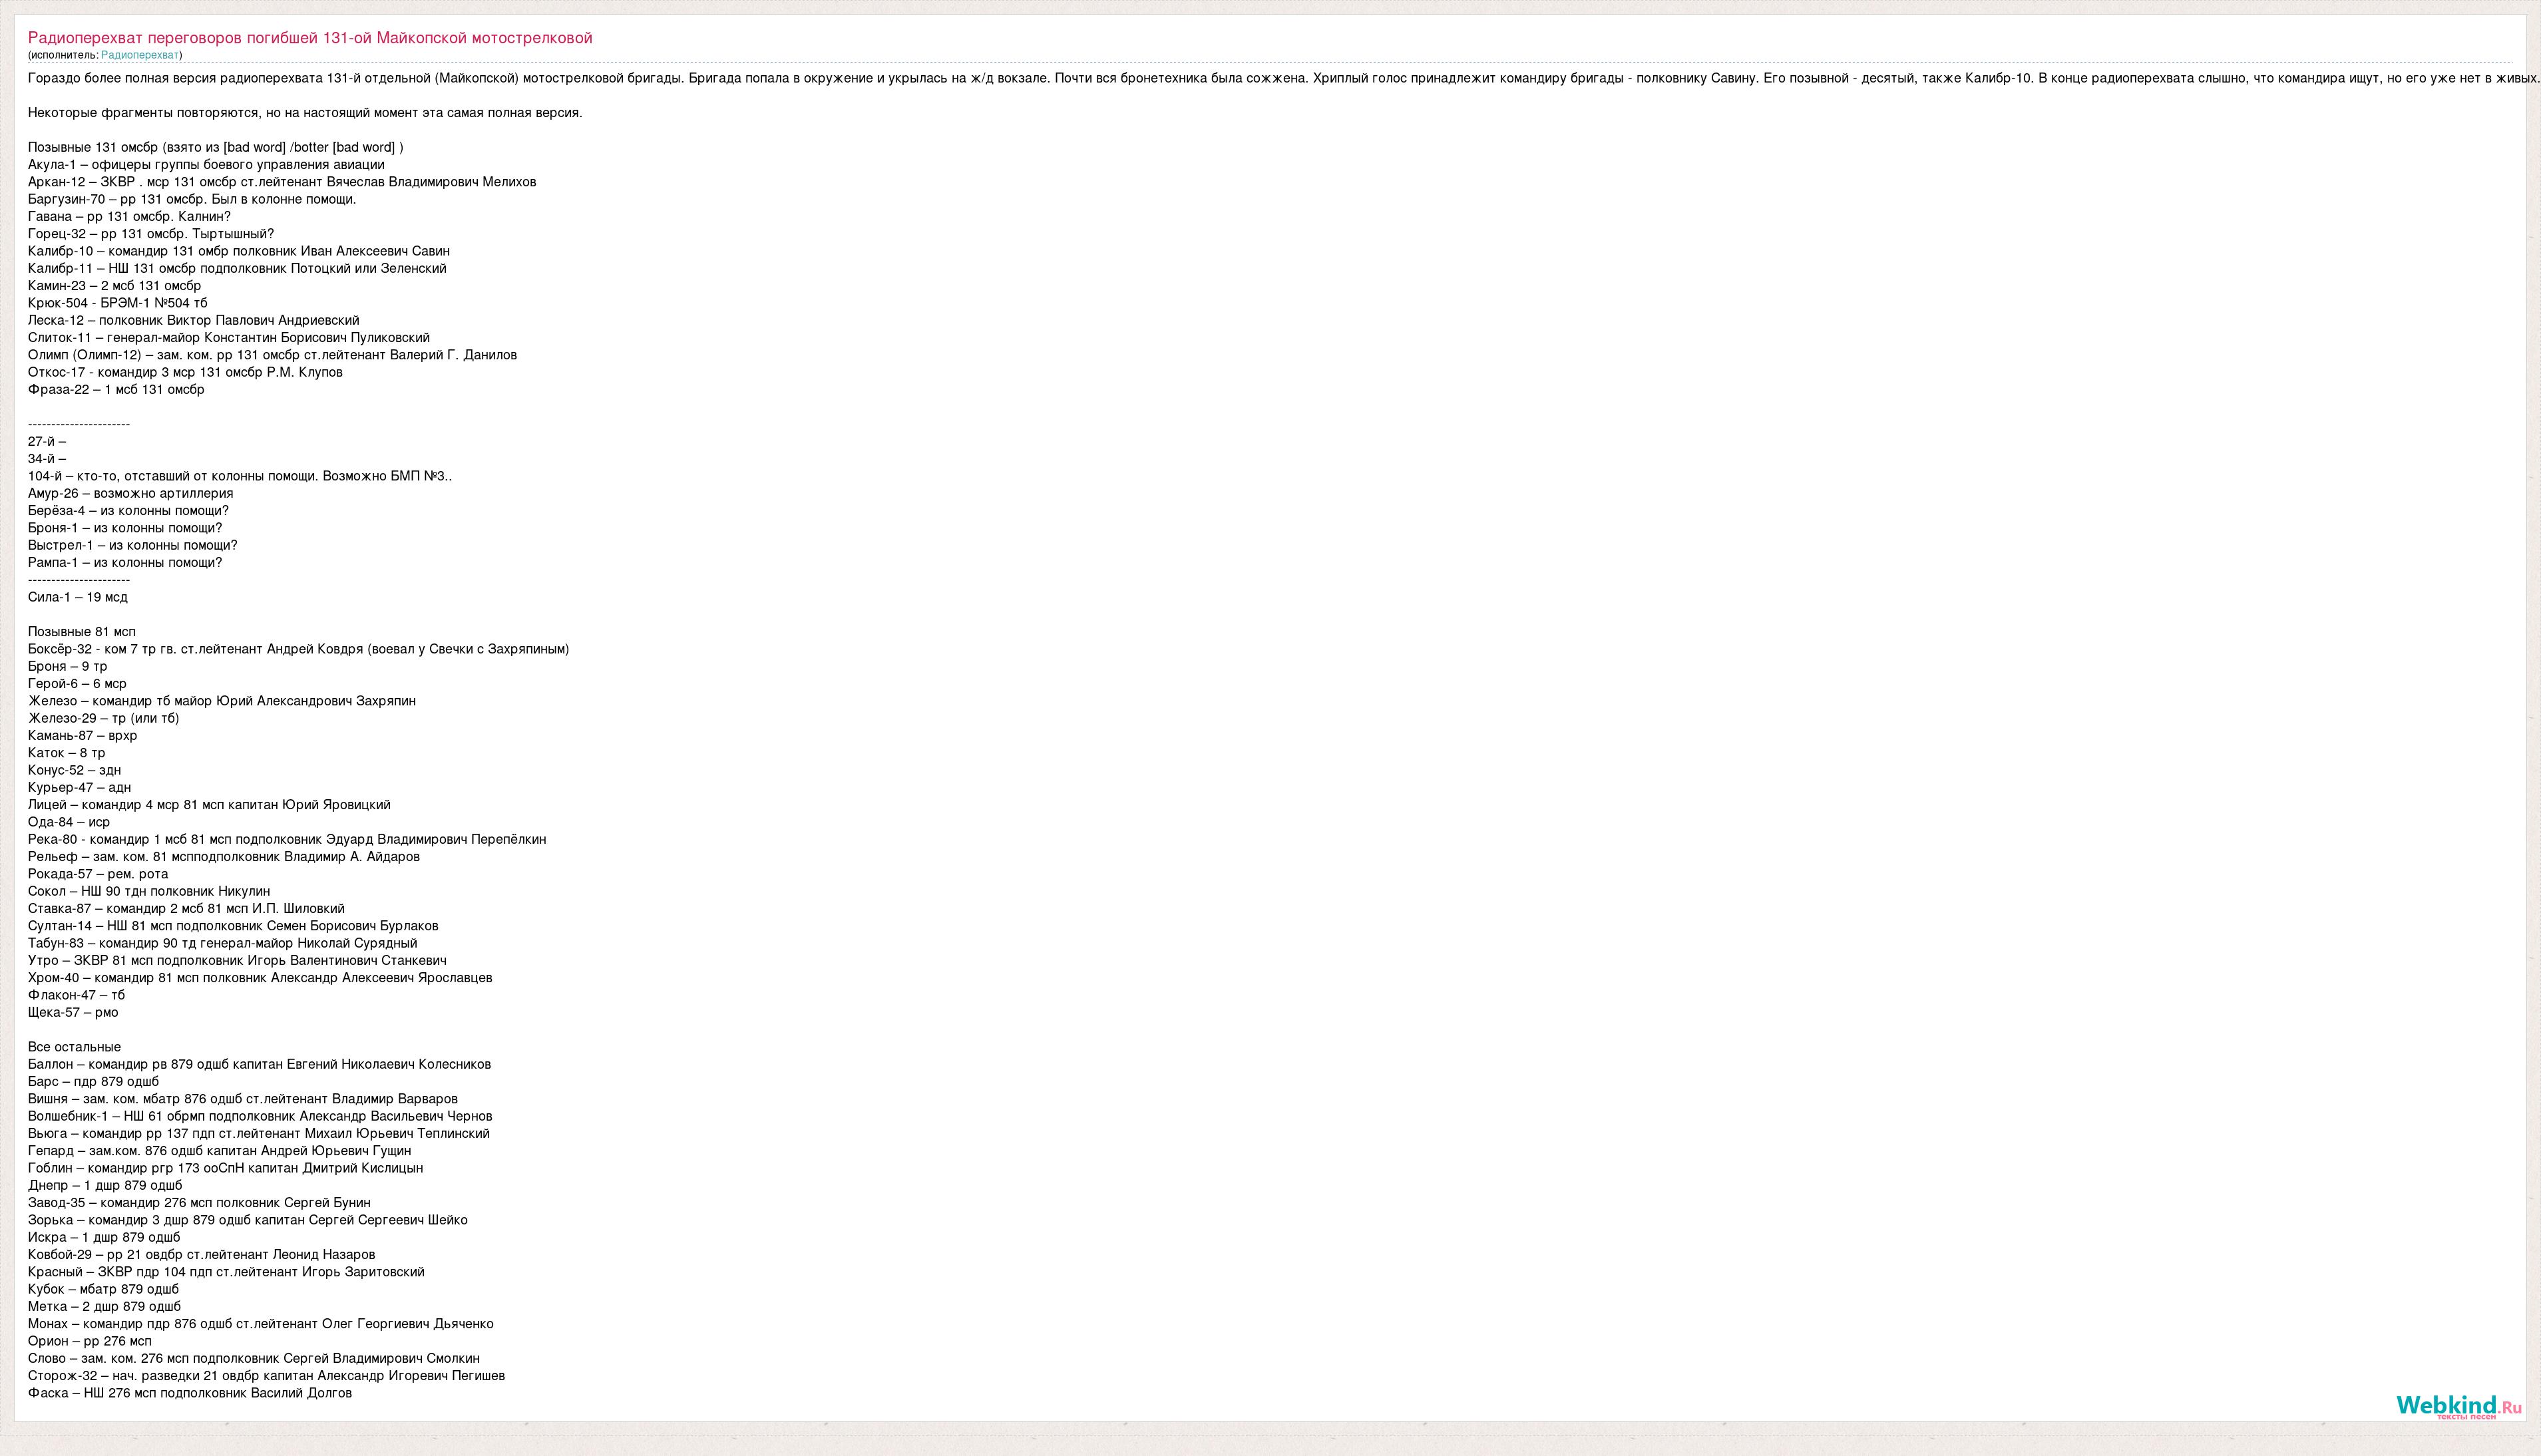Viewport: 2541px width, 1456px height.
Task: Click the Webkind.Ru logo
Action: pyautogui.click(x=2458, y=1405)
